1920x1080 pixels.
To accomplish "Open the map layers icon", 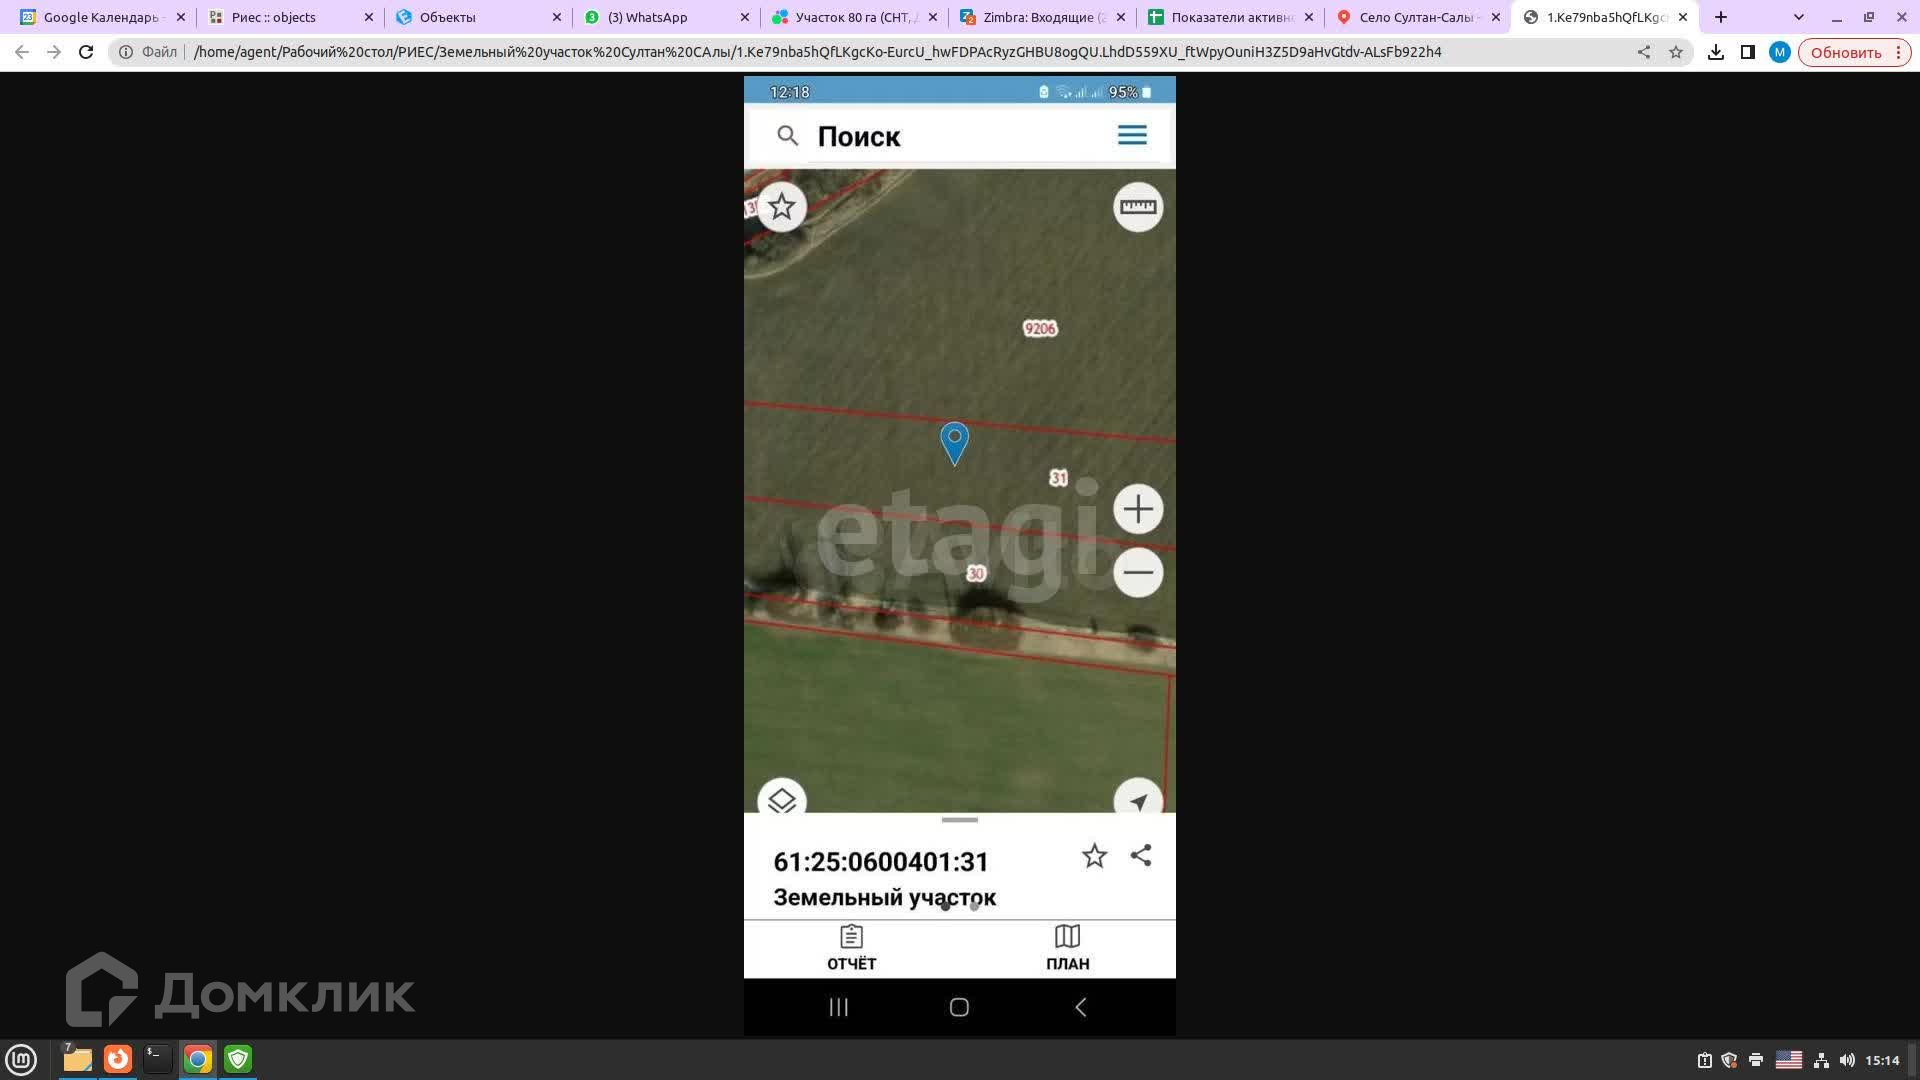I will 782,800.
